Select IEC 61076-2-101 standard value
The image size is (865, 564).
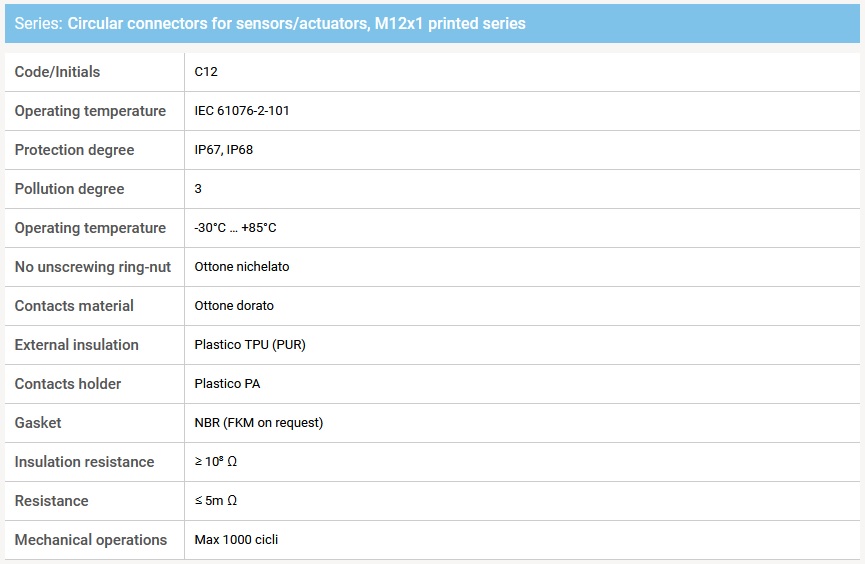click(x=242, y=111)
